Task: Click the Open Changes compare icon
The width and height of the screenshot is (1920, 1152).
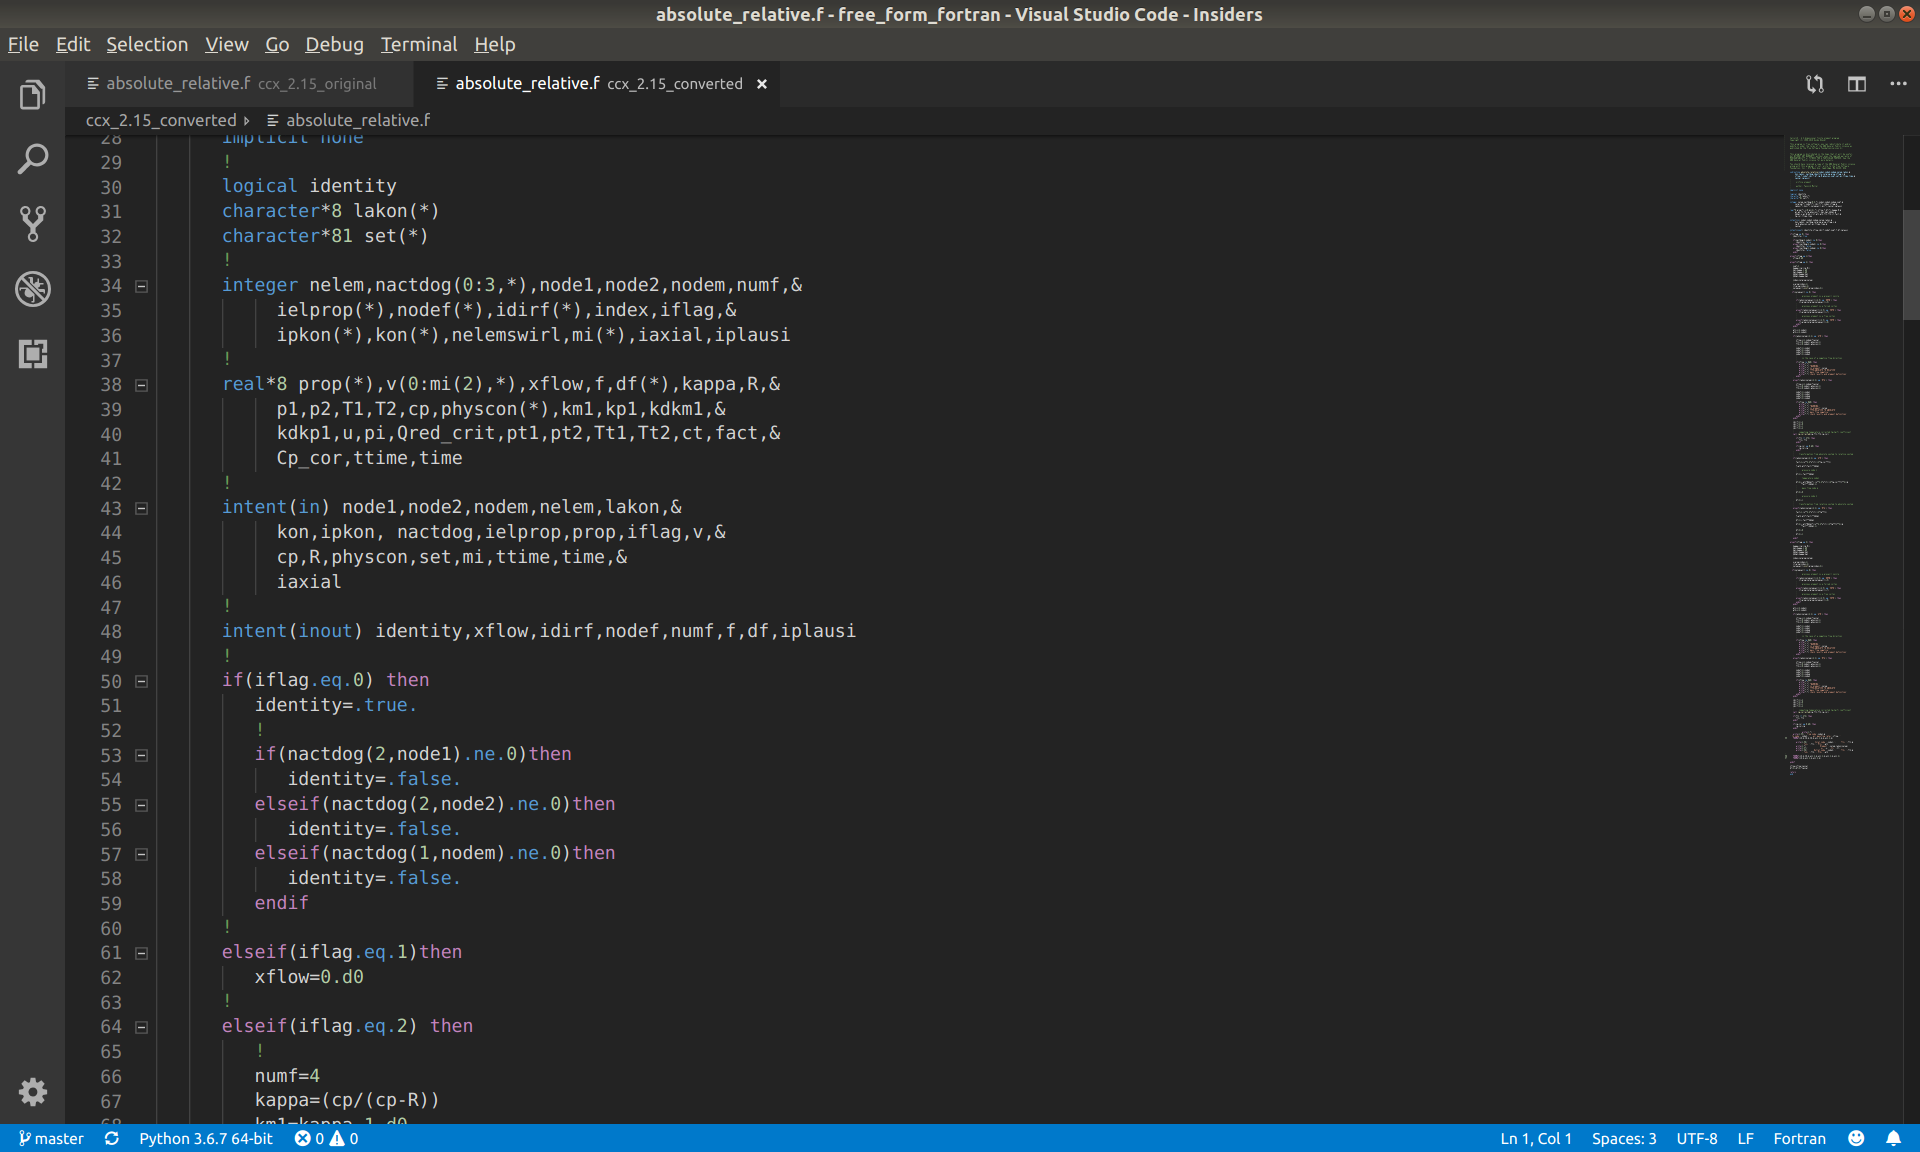Action: 1815,84
